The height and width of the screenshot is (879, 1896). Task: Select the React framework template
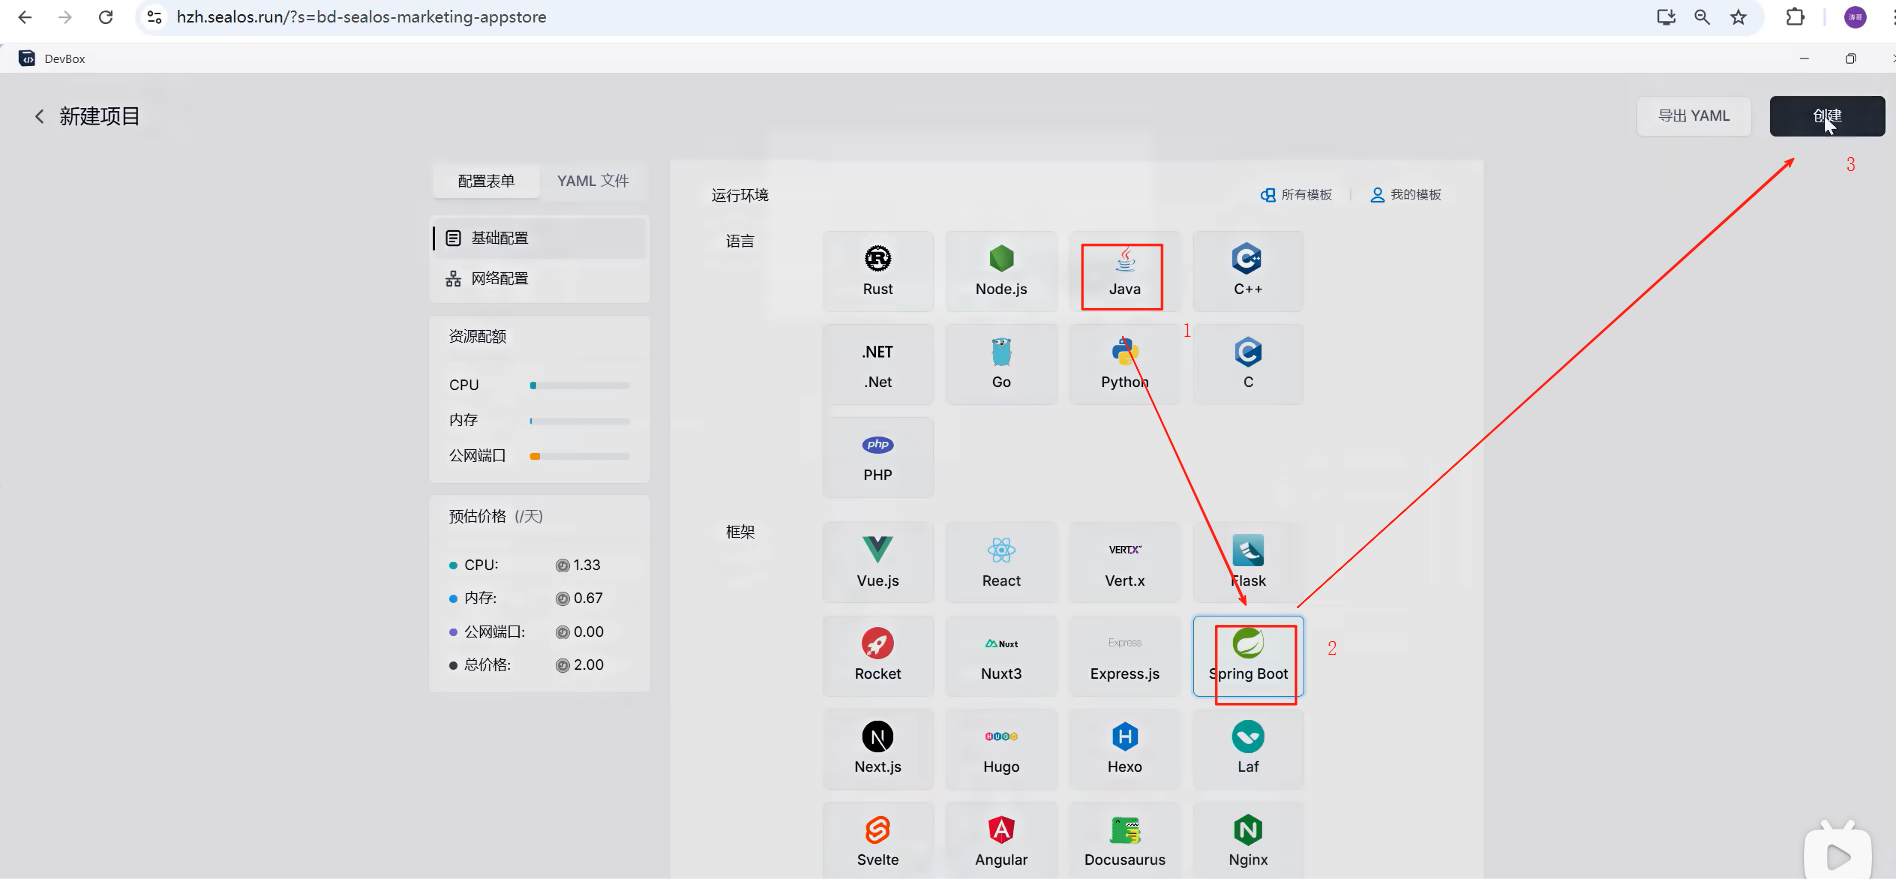tap(1001, 562)
